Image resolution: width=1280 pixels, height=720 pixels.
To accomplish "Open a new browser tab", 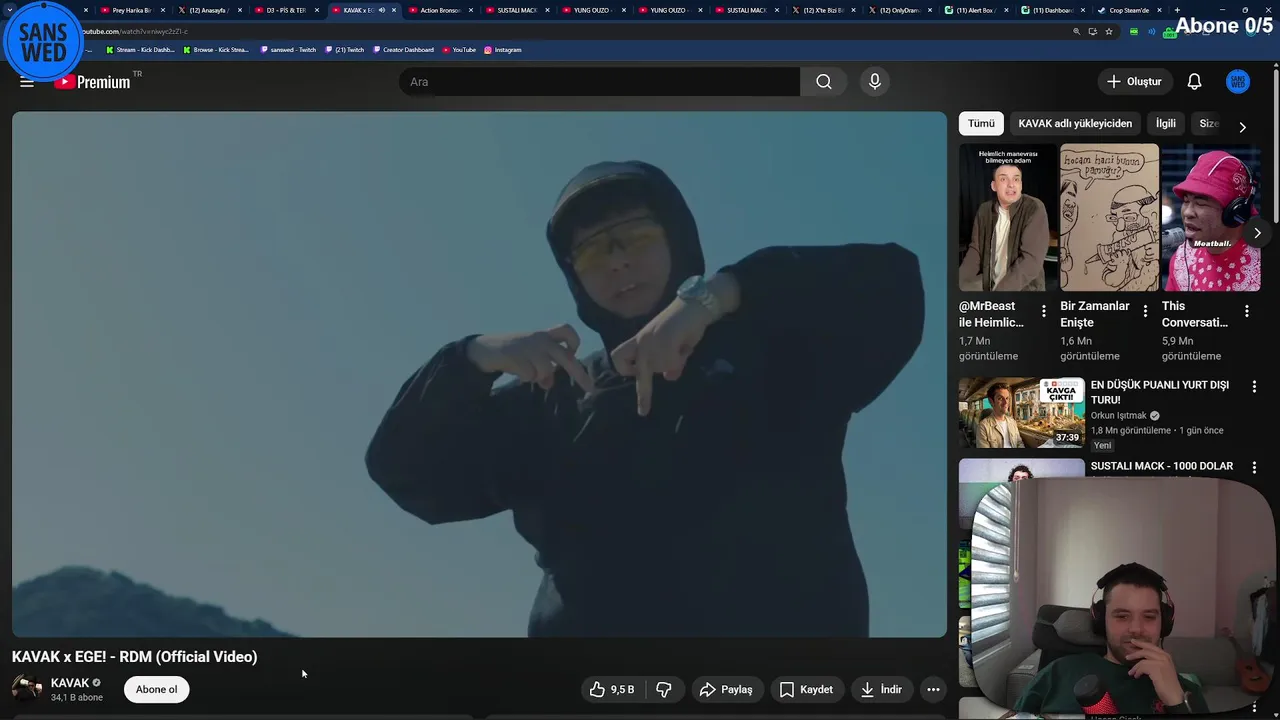I will click(1177, 10).
